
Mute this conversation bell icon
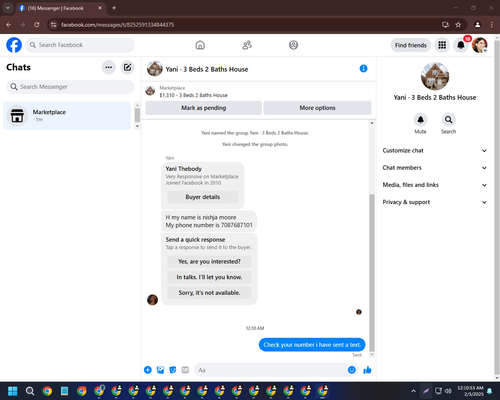[420, 119]
